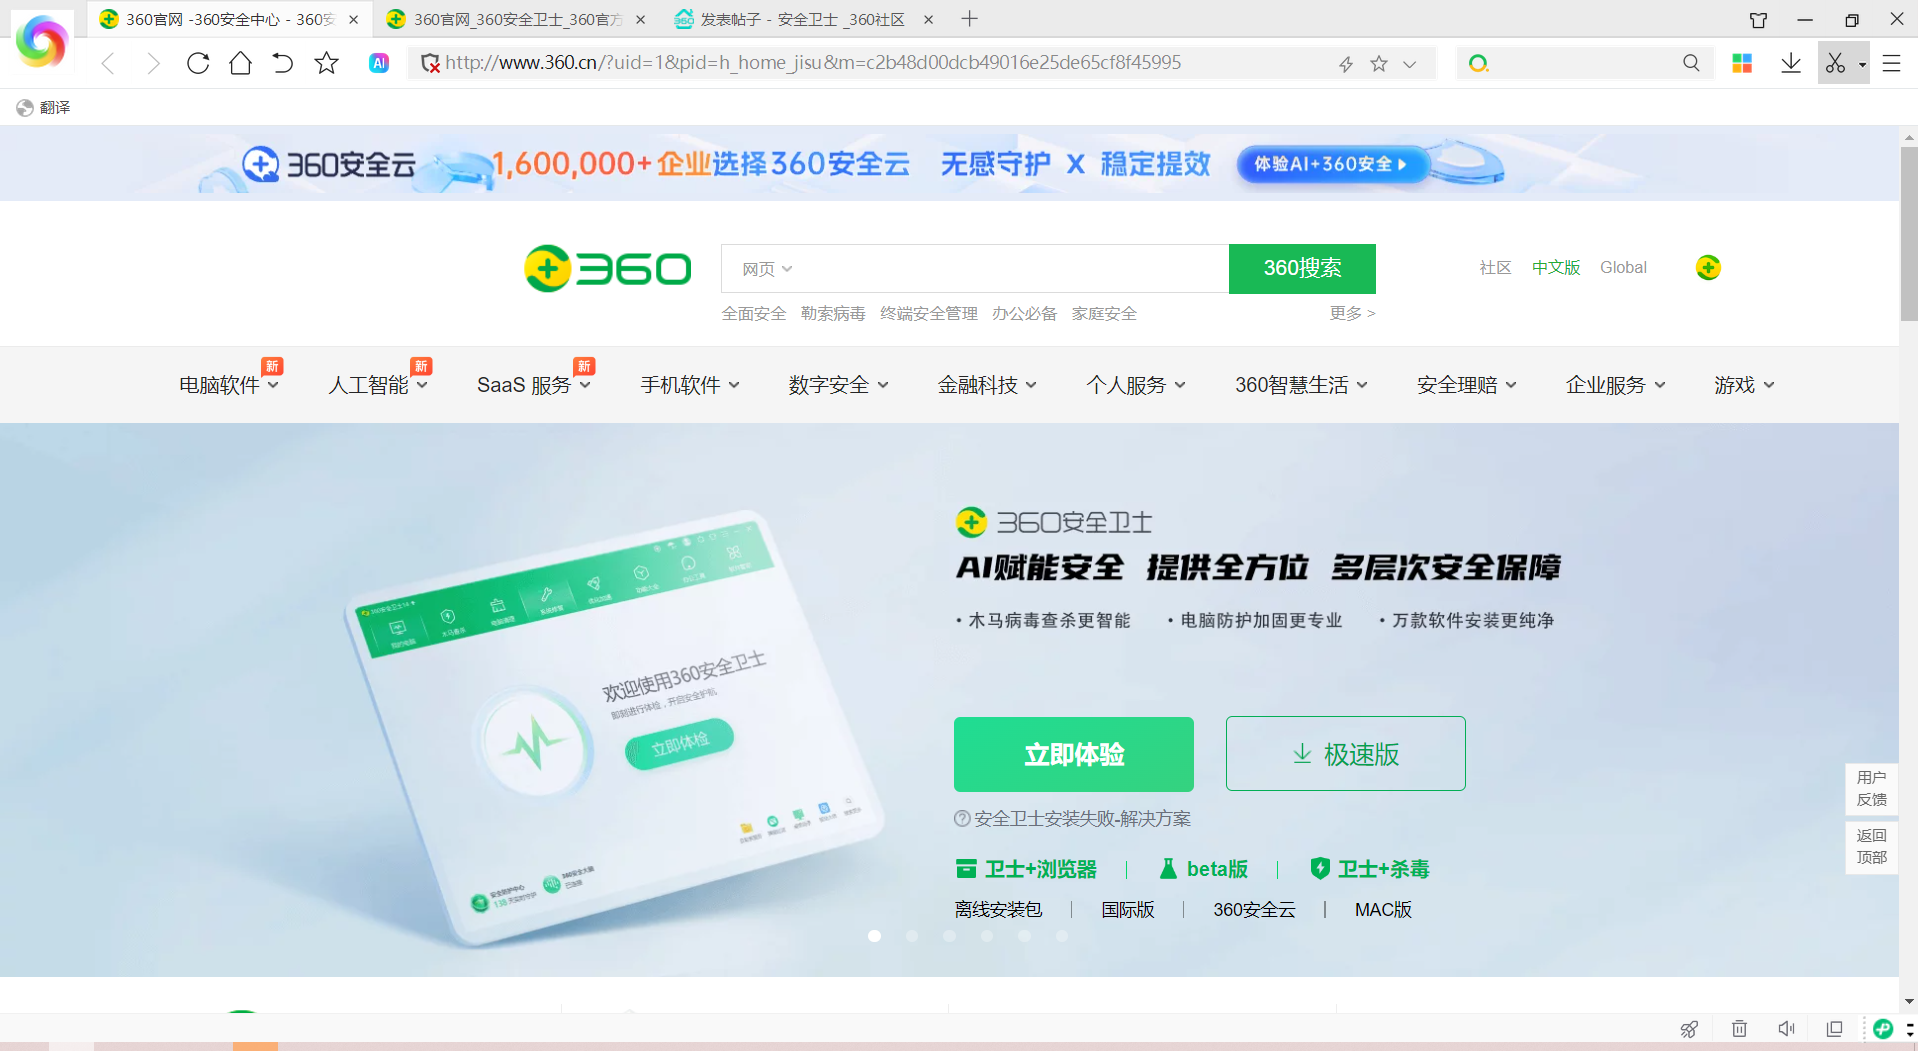The height and width of the screenshot is (1051, 1918).
Task: Open the browser hamburger menu
Action: tap(1891, 63)
